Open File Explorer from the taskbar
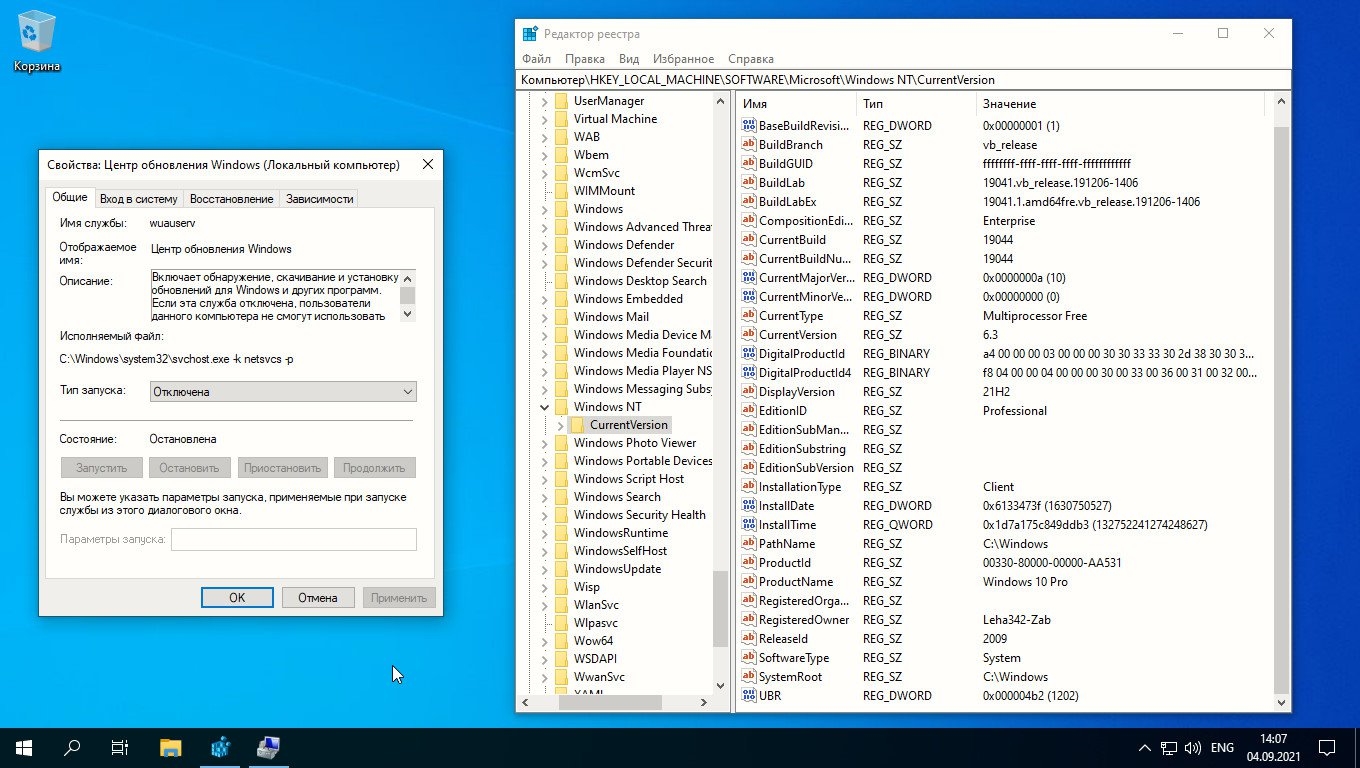The width and height of the screenshot is (1360, 768). 171,747
